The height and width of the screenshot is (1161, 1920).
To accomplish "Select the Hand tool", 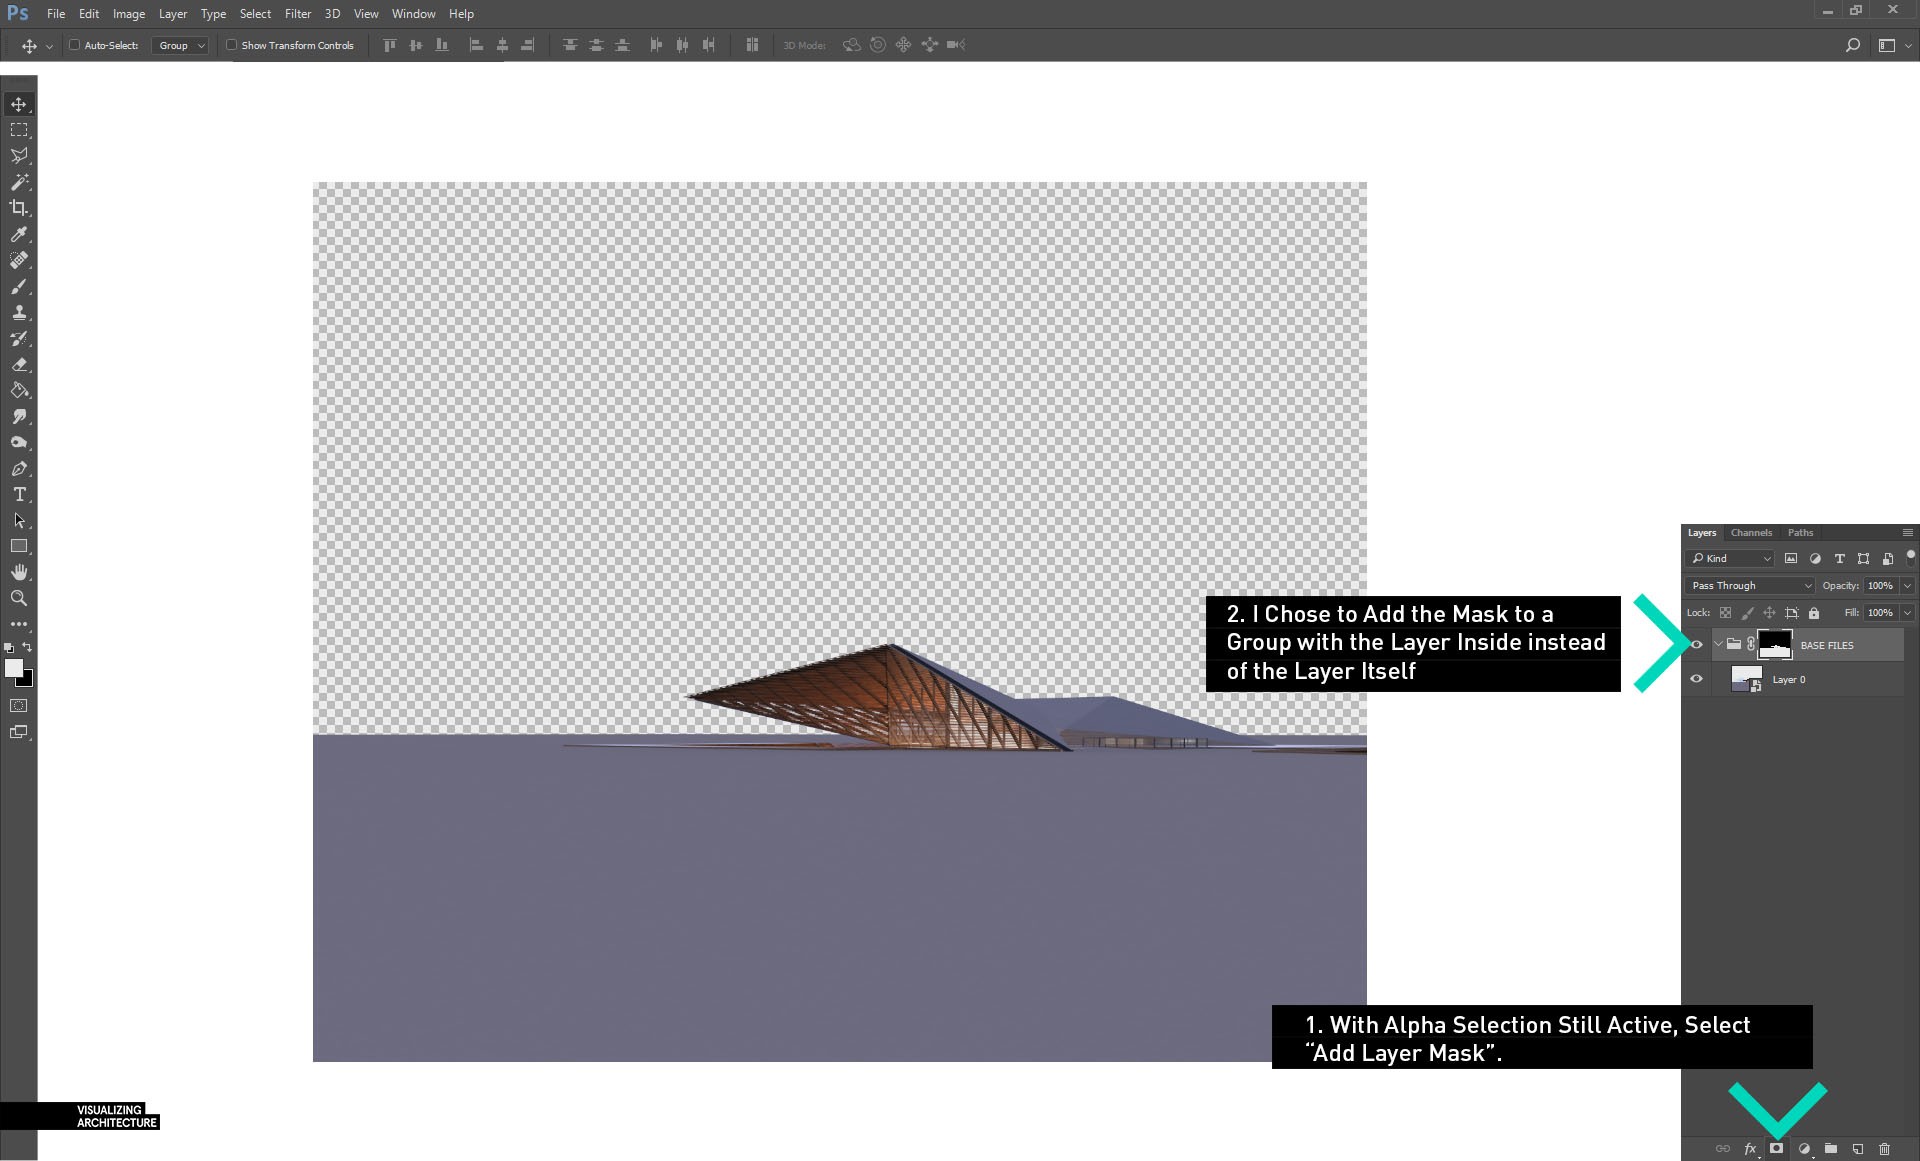I will click(x=19, y=572).
